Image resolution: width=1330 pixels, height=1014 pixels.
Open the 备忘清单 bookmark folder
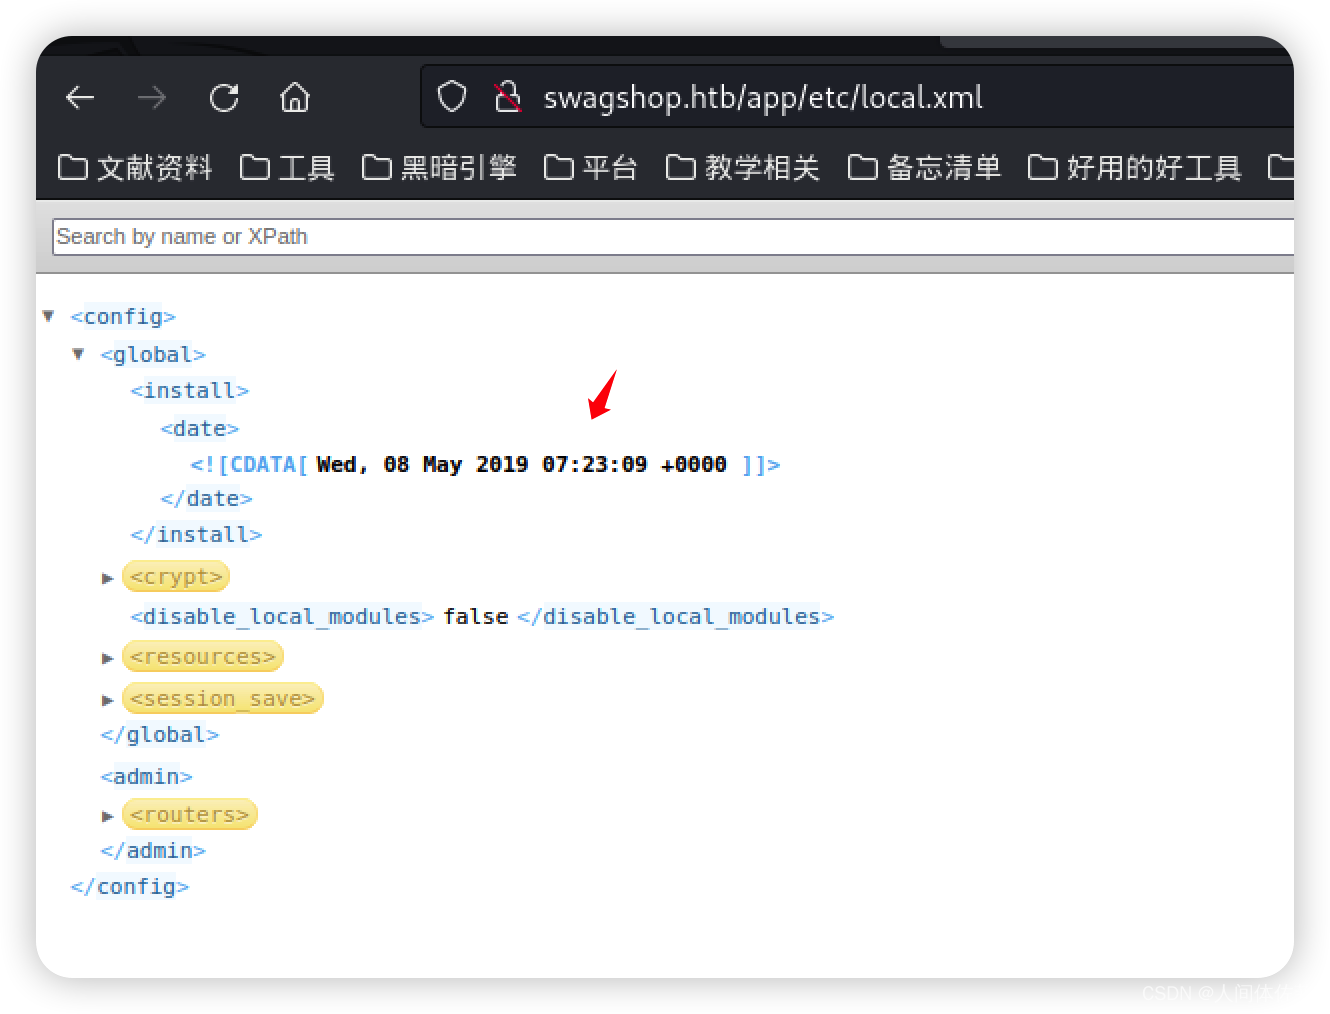point(925,167)
